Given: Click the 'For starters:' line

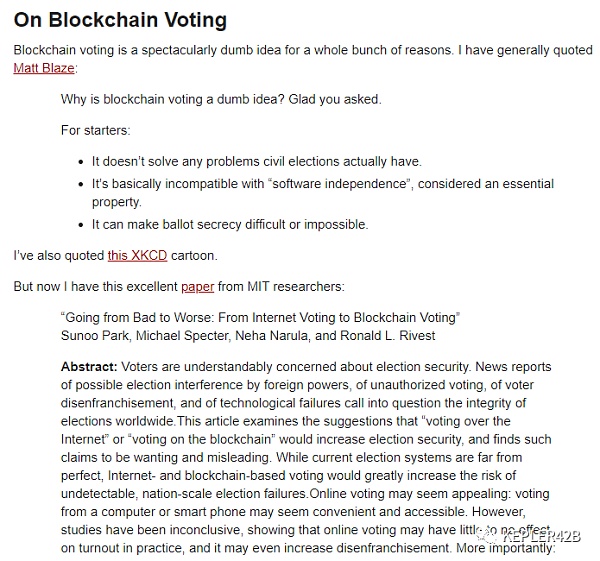Looking at the screenshot, I should [97, 130].
